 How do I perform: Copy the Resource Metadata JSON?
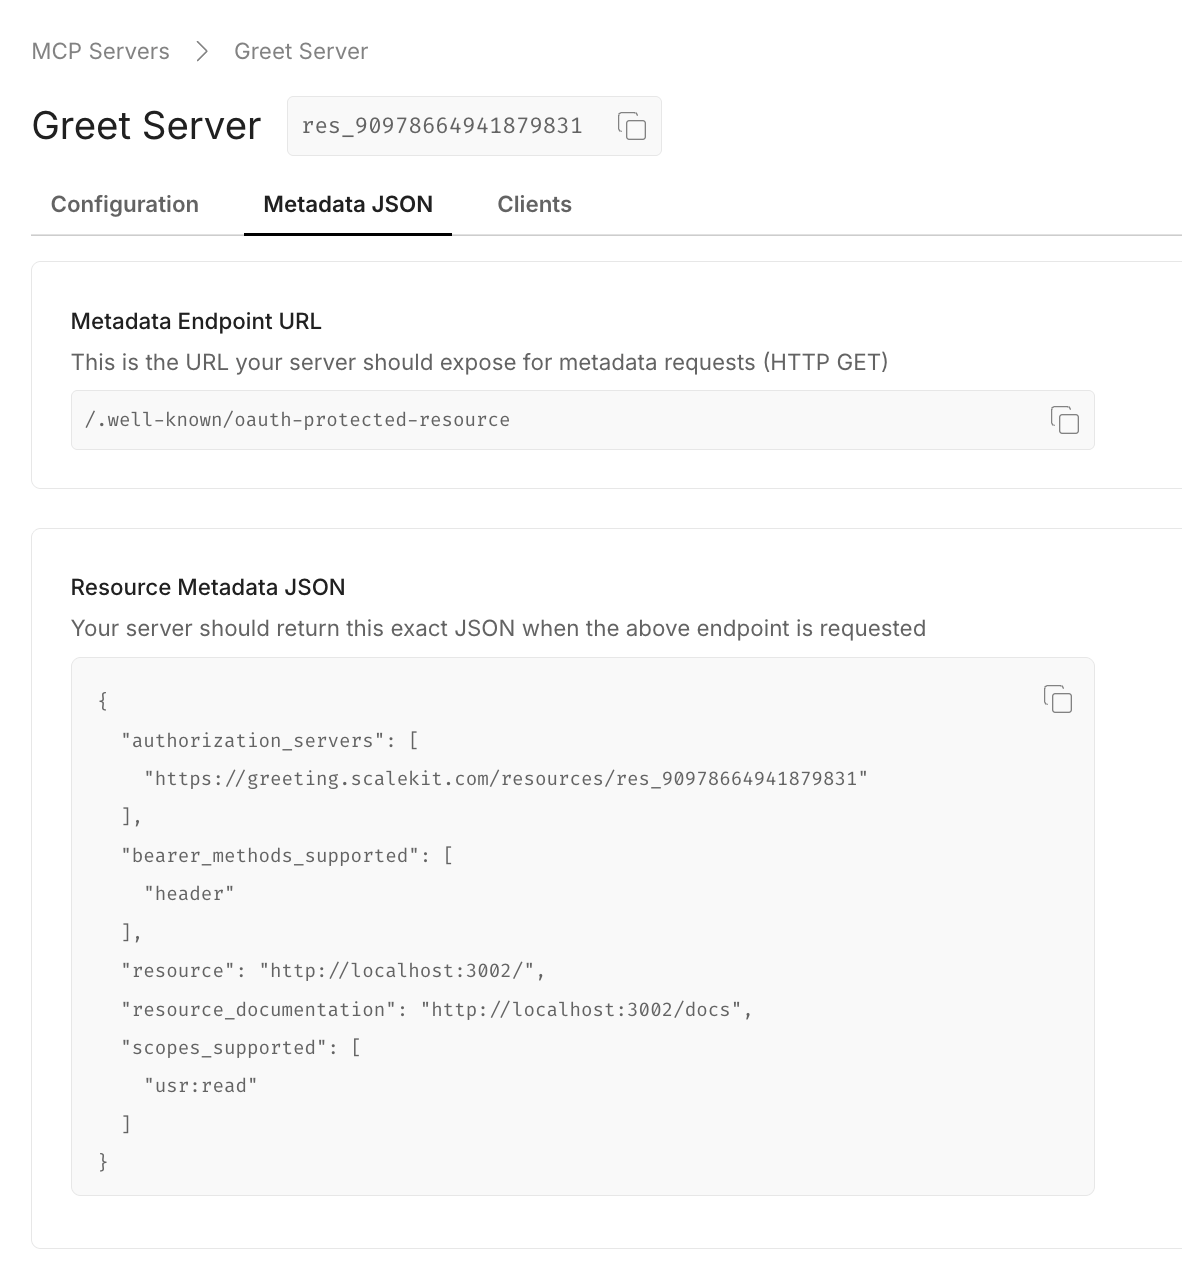coord(1057,700)
